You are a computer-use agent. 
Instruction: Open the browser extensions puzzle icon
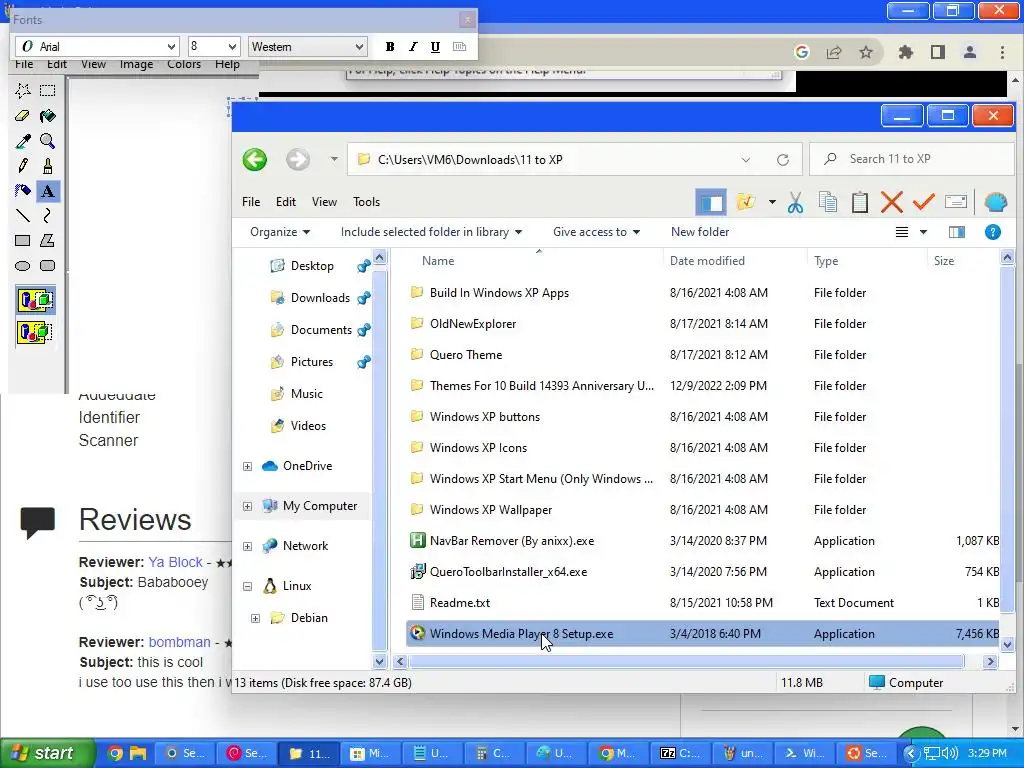906,52
